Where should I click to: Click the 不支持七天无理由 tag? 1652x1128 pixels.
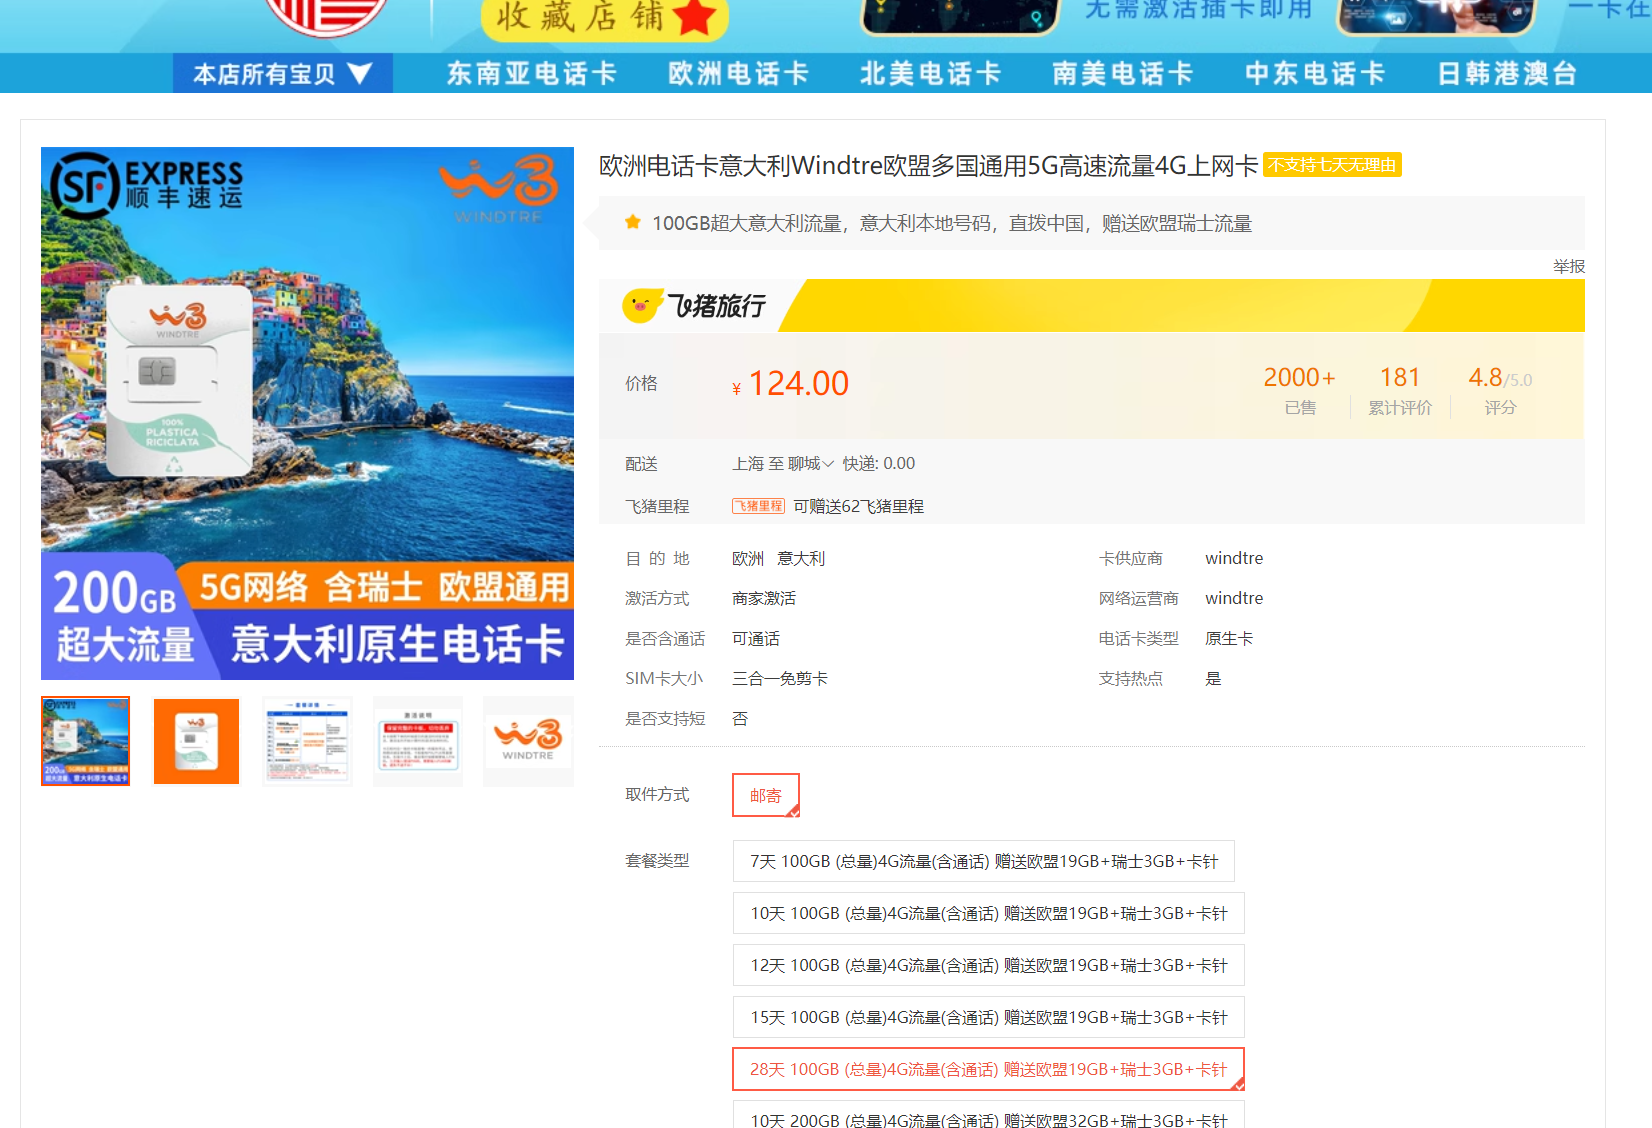pyautogui.click(x=1332, y=165)
